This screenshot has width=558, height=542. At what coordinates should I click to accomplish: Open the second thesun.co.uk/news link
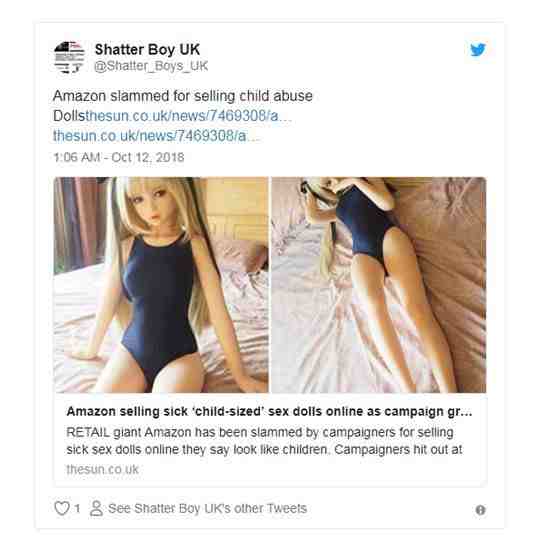(157, 136)
